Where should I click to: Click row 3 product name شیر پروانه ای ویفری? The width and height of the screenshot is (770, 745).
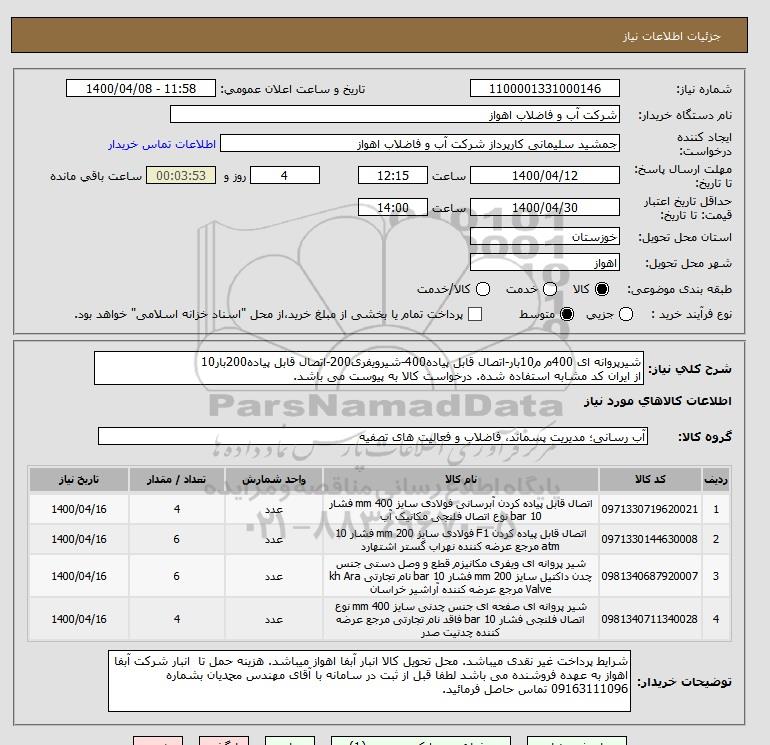461,576
